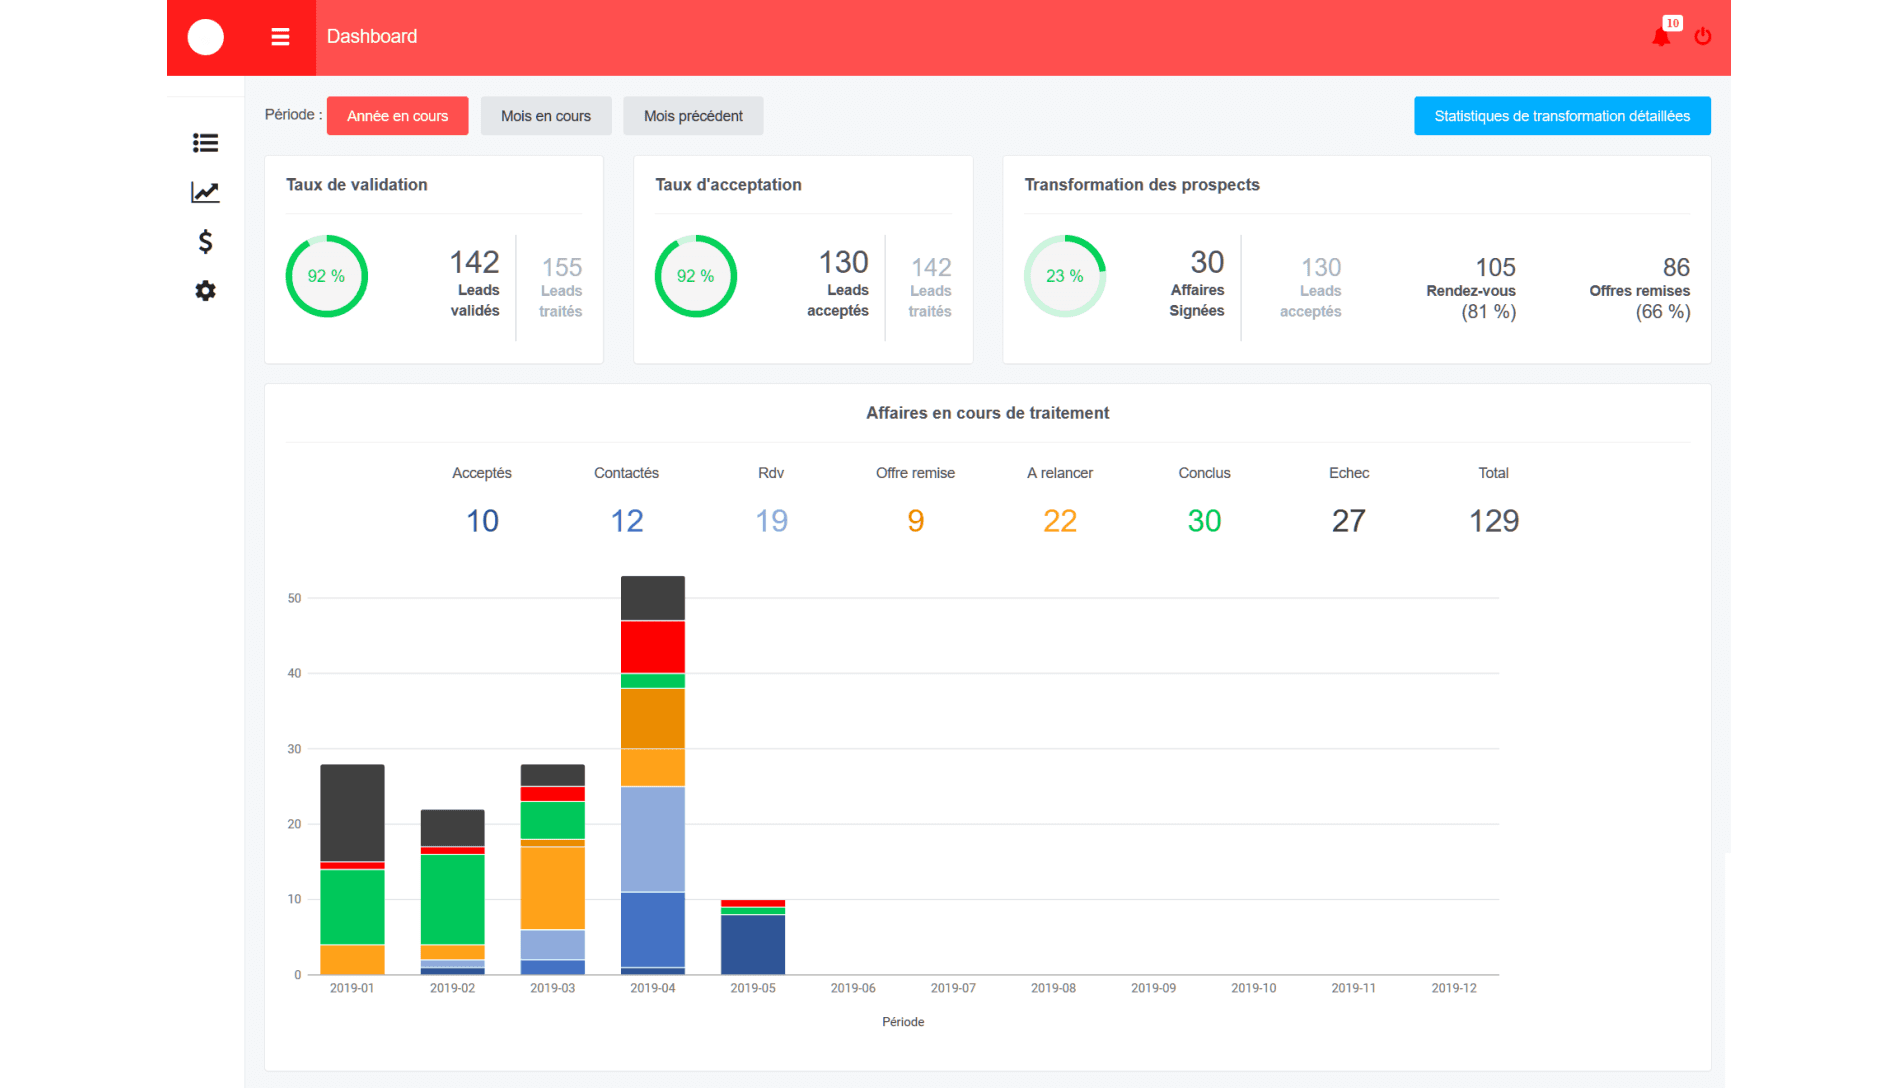This screenshot has height=1088, width=1898.
Task: Click the 30 Affaires Signées value
Action: [x=1207, y=262]
